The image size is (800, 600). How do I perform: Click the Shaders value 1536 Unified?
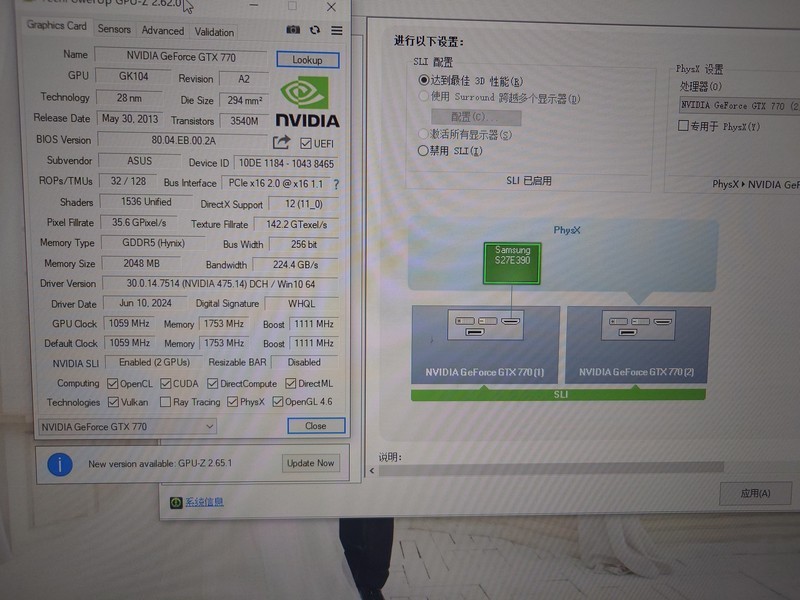click(146, 202)
